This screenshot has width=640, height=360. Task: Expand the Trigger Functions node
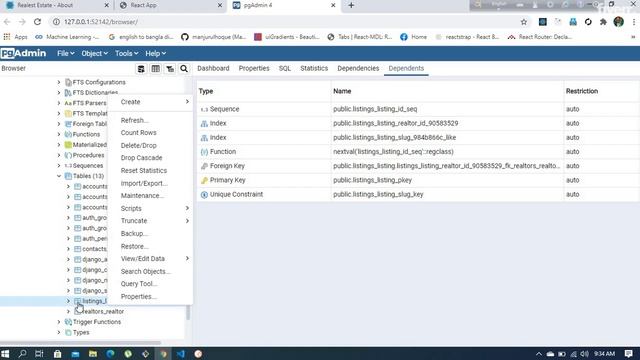pos(59,322)
